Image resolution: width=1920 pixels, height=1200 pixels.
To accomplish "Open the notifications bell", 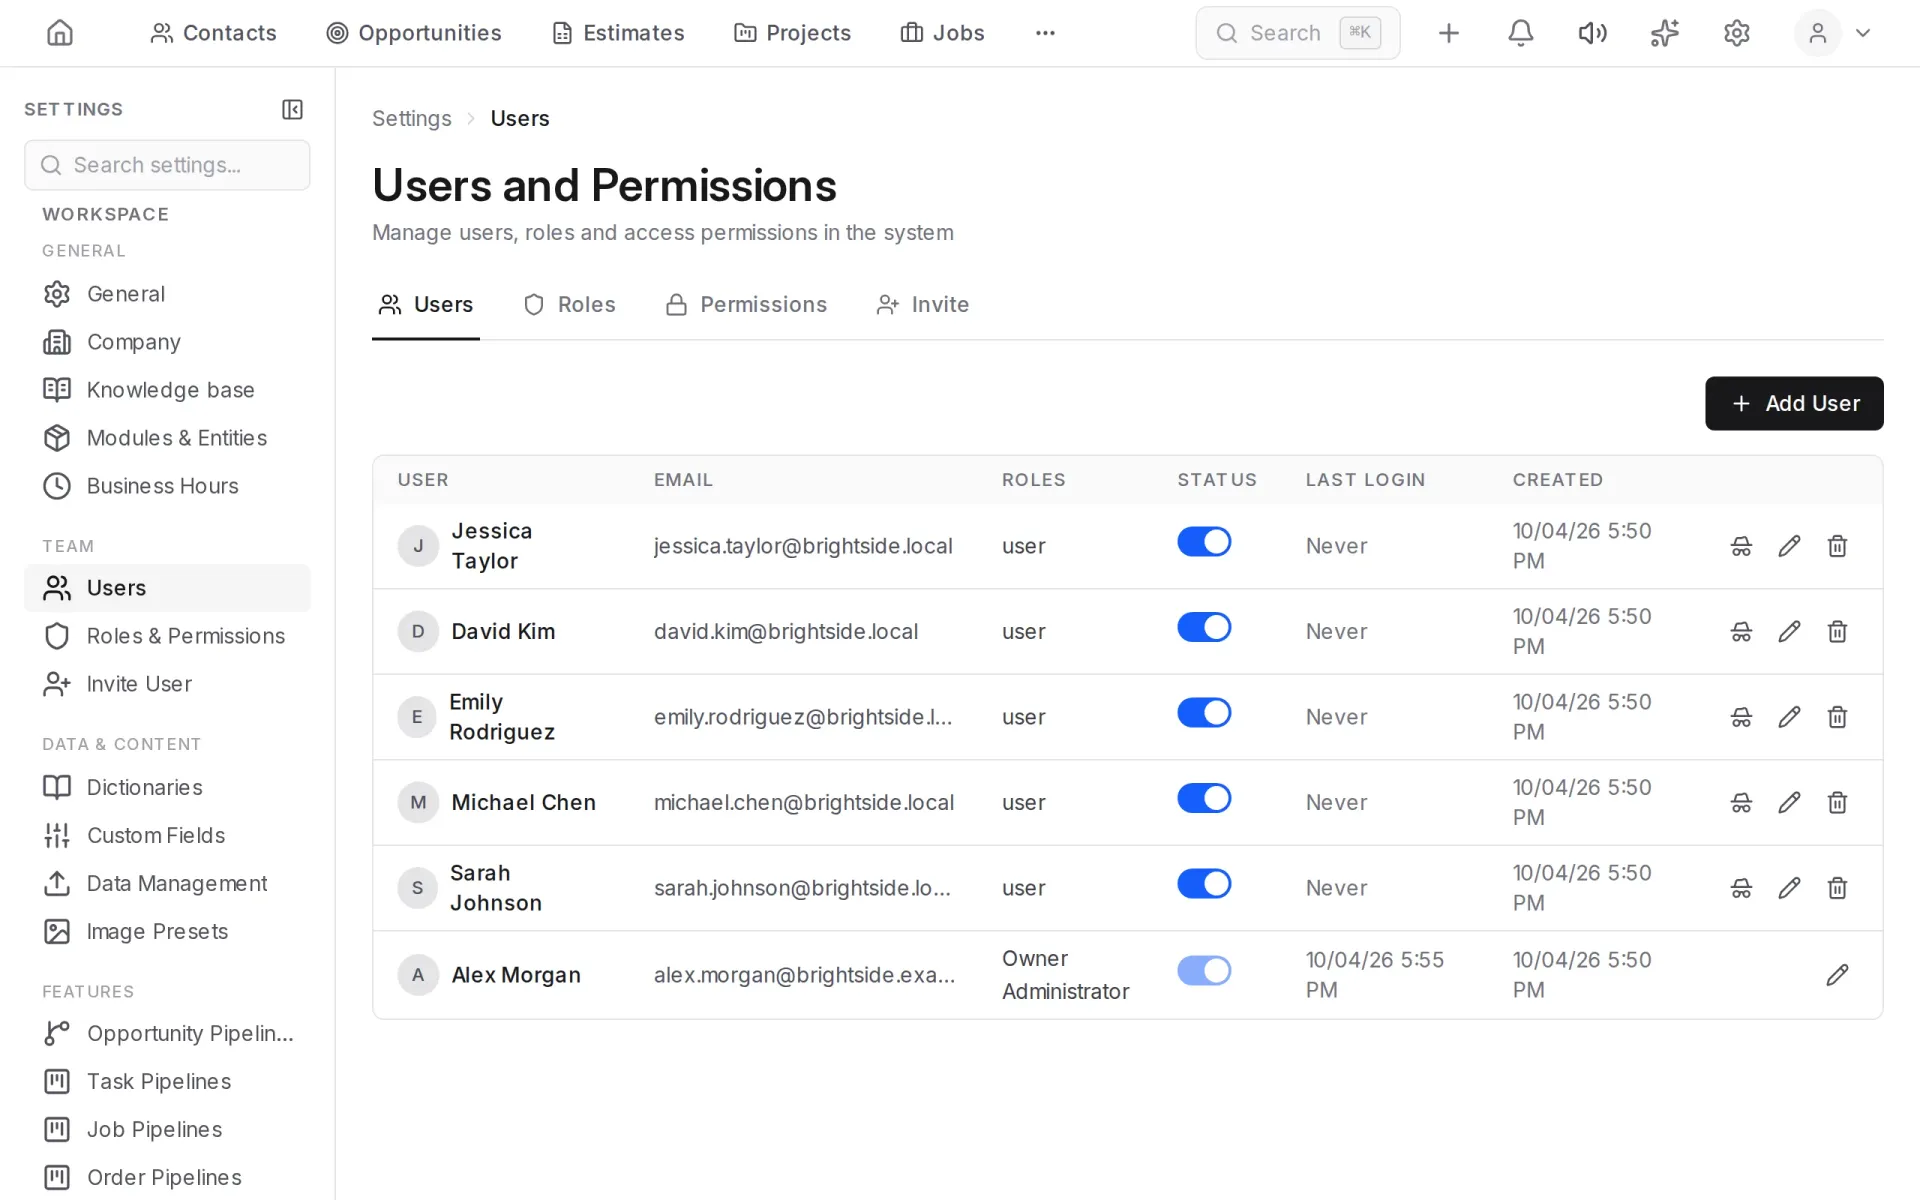I will click(x=1520, y=33).
